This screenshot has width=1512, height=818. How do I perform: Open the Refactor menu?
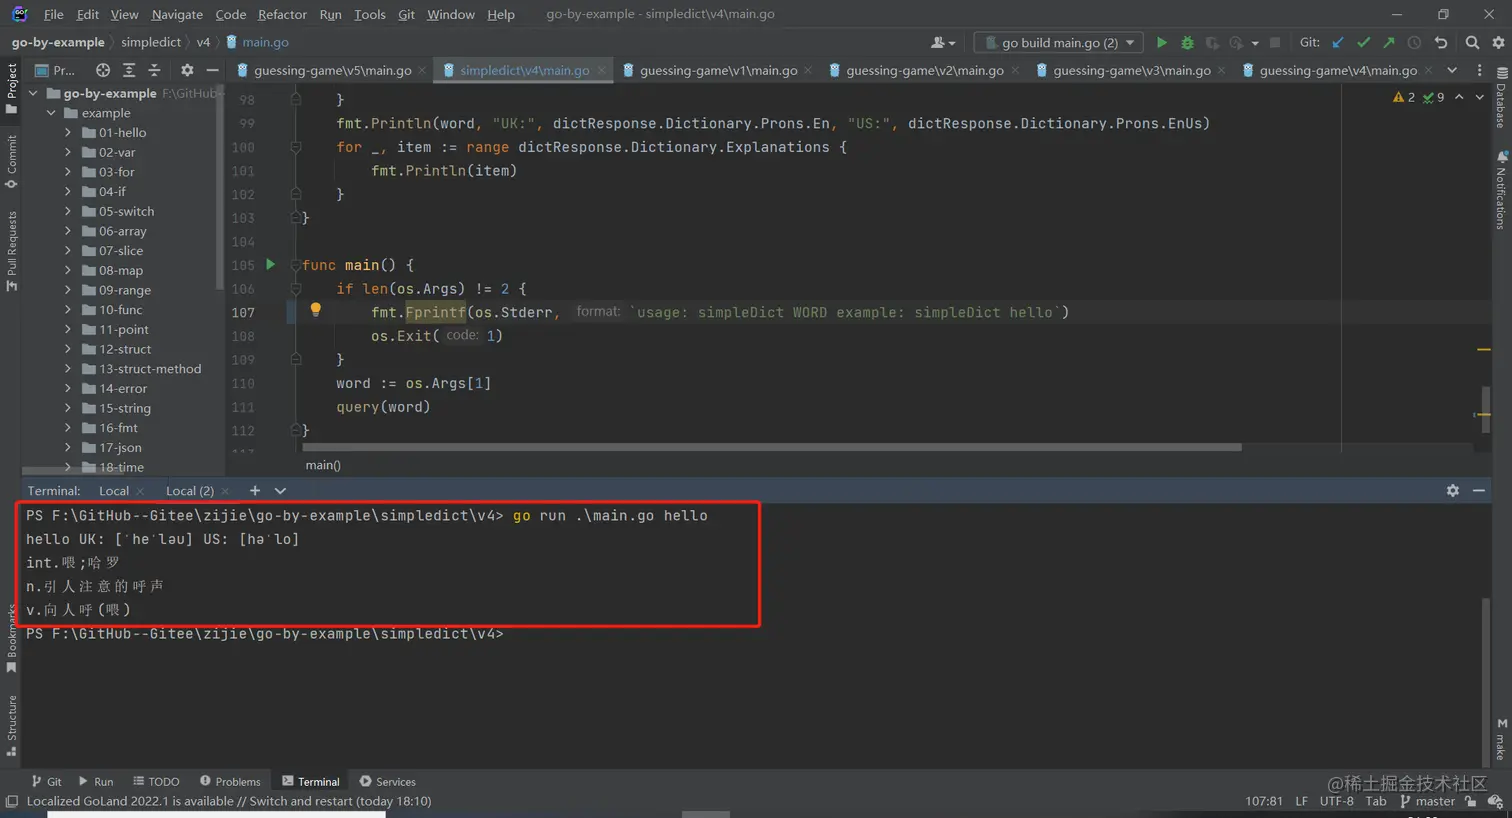(282, 14)
